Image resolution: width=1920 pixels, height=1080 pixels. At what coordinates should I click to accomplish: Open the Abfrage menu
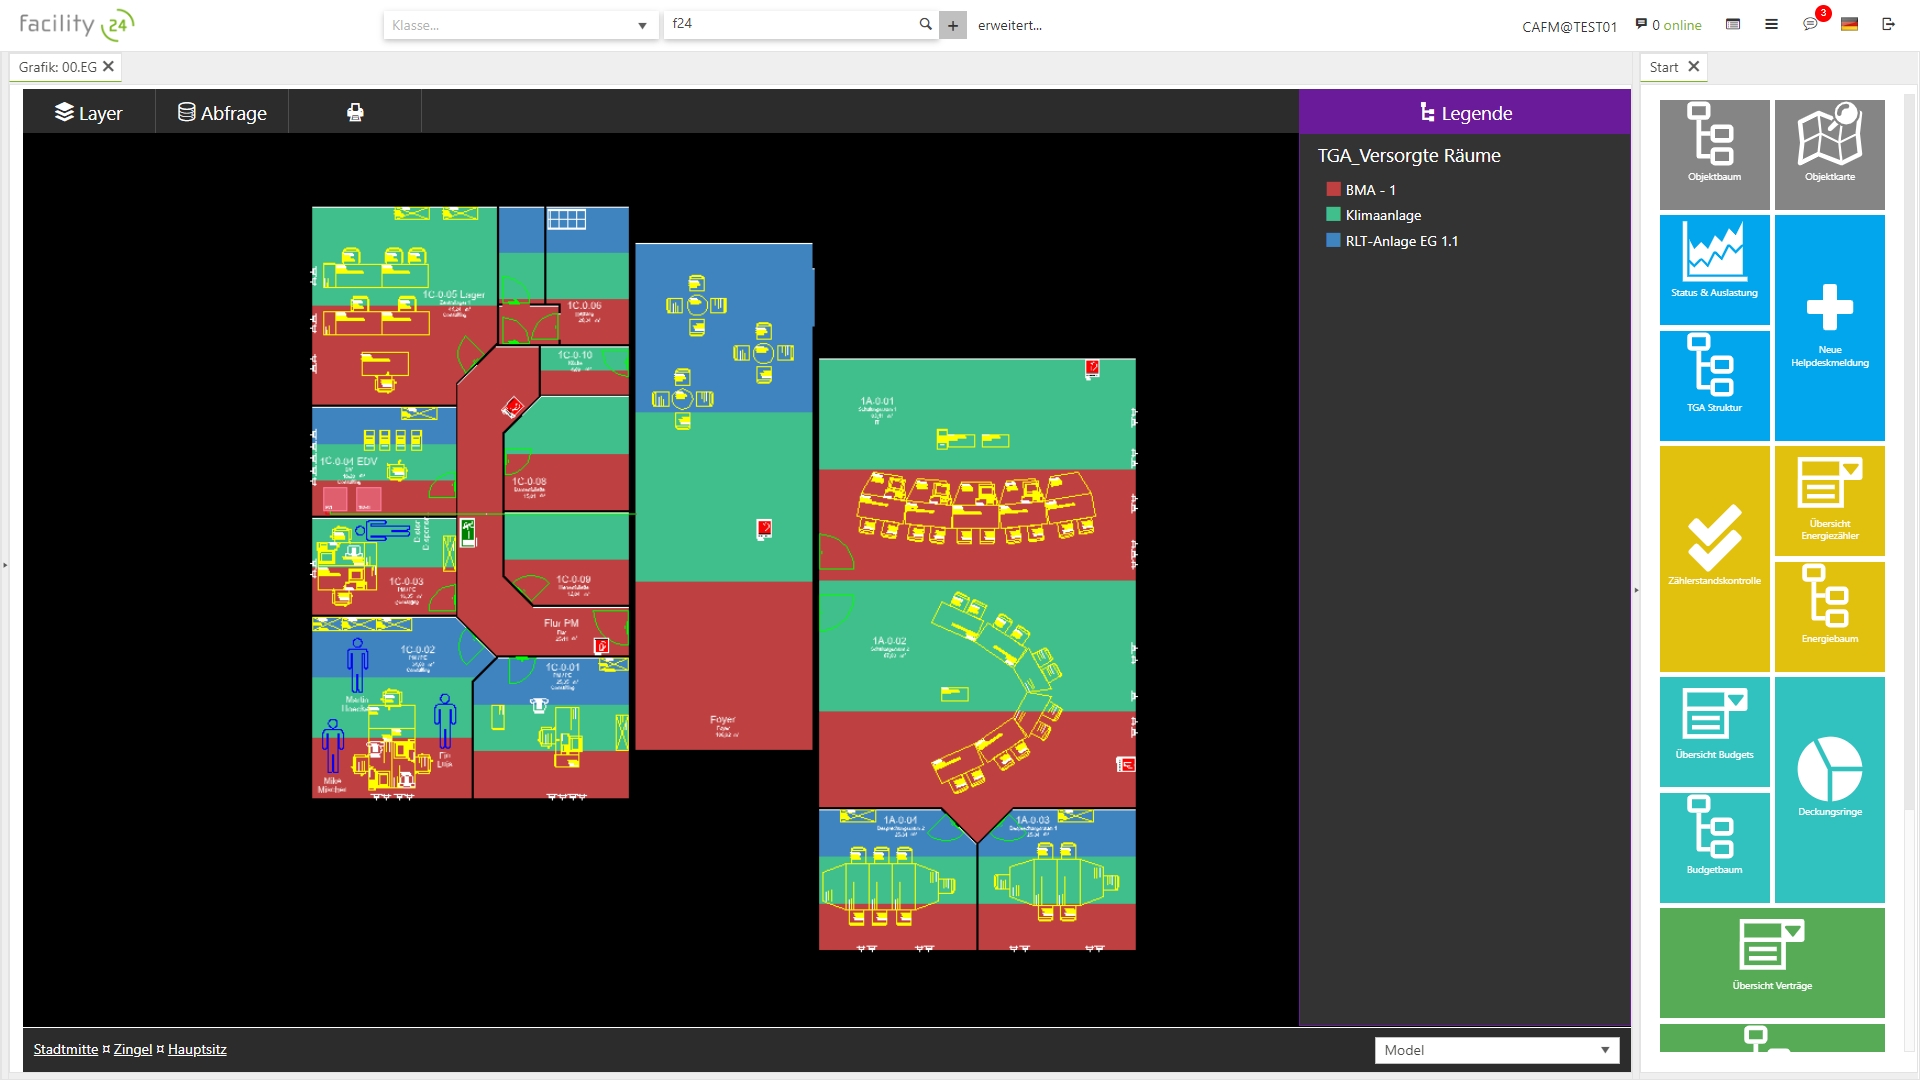[222, 113]
